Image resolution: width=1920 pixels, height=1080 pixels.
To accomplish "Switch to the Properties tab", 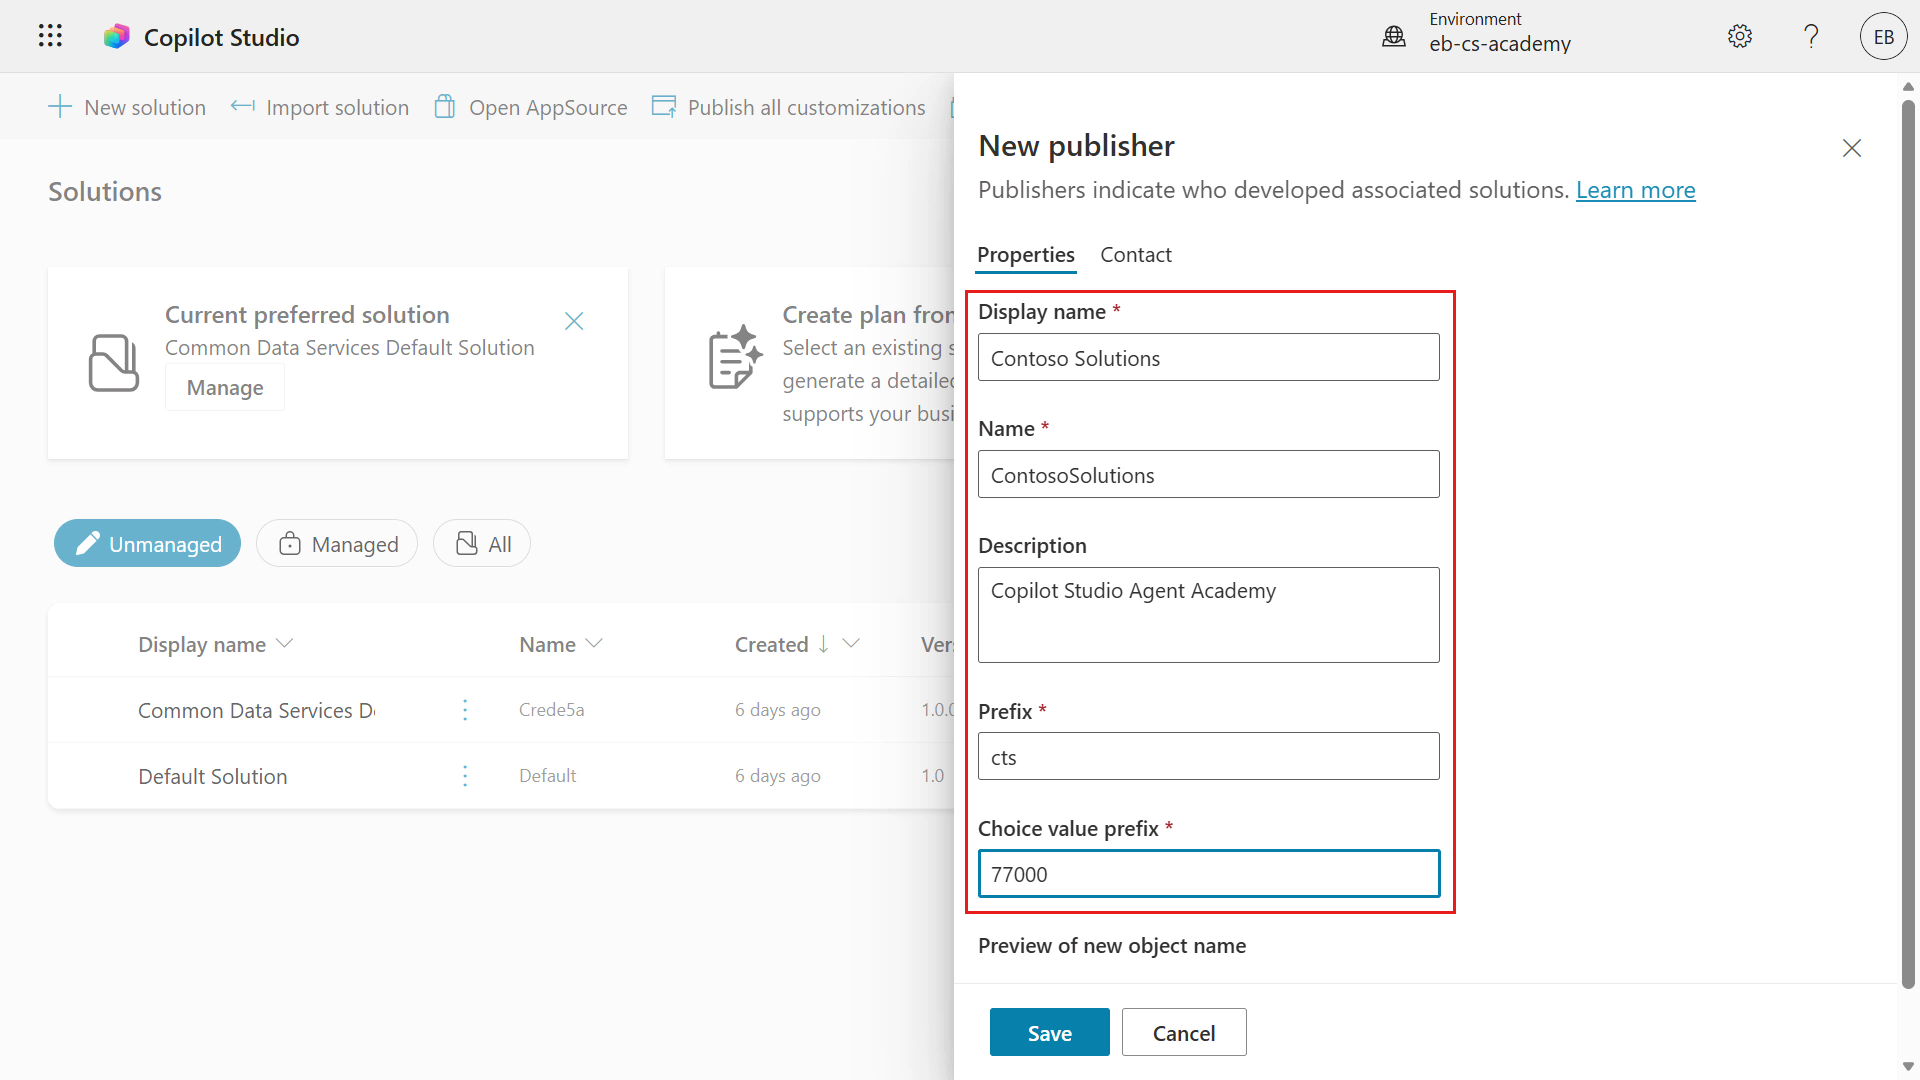I will pyautogui.click(x=1026, y=255).
